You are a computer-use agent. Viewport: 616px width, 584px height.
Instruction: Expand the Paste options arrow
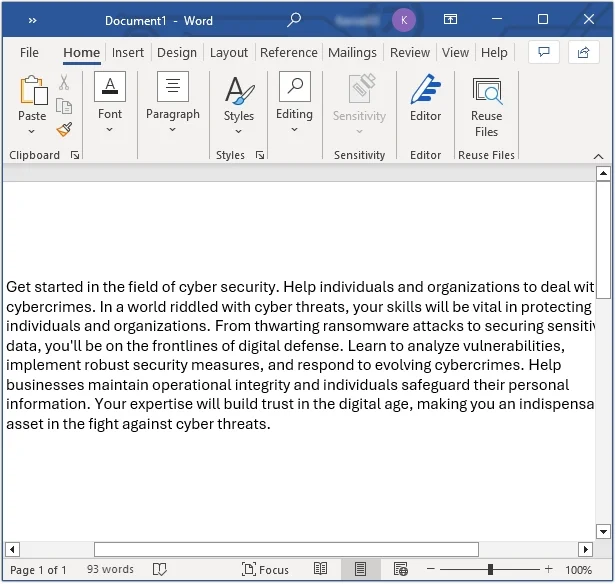[32, 132]
